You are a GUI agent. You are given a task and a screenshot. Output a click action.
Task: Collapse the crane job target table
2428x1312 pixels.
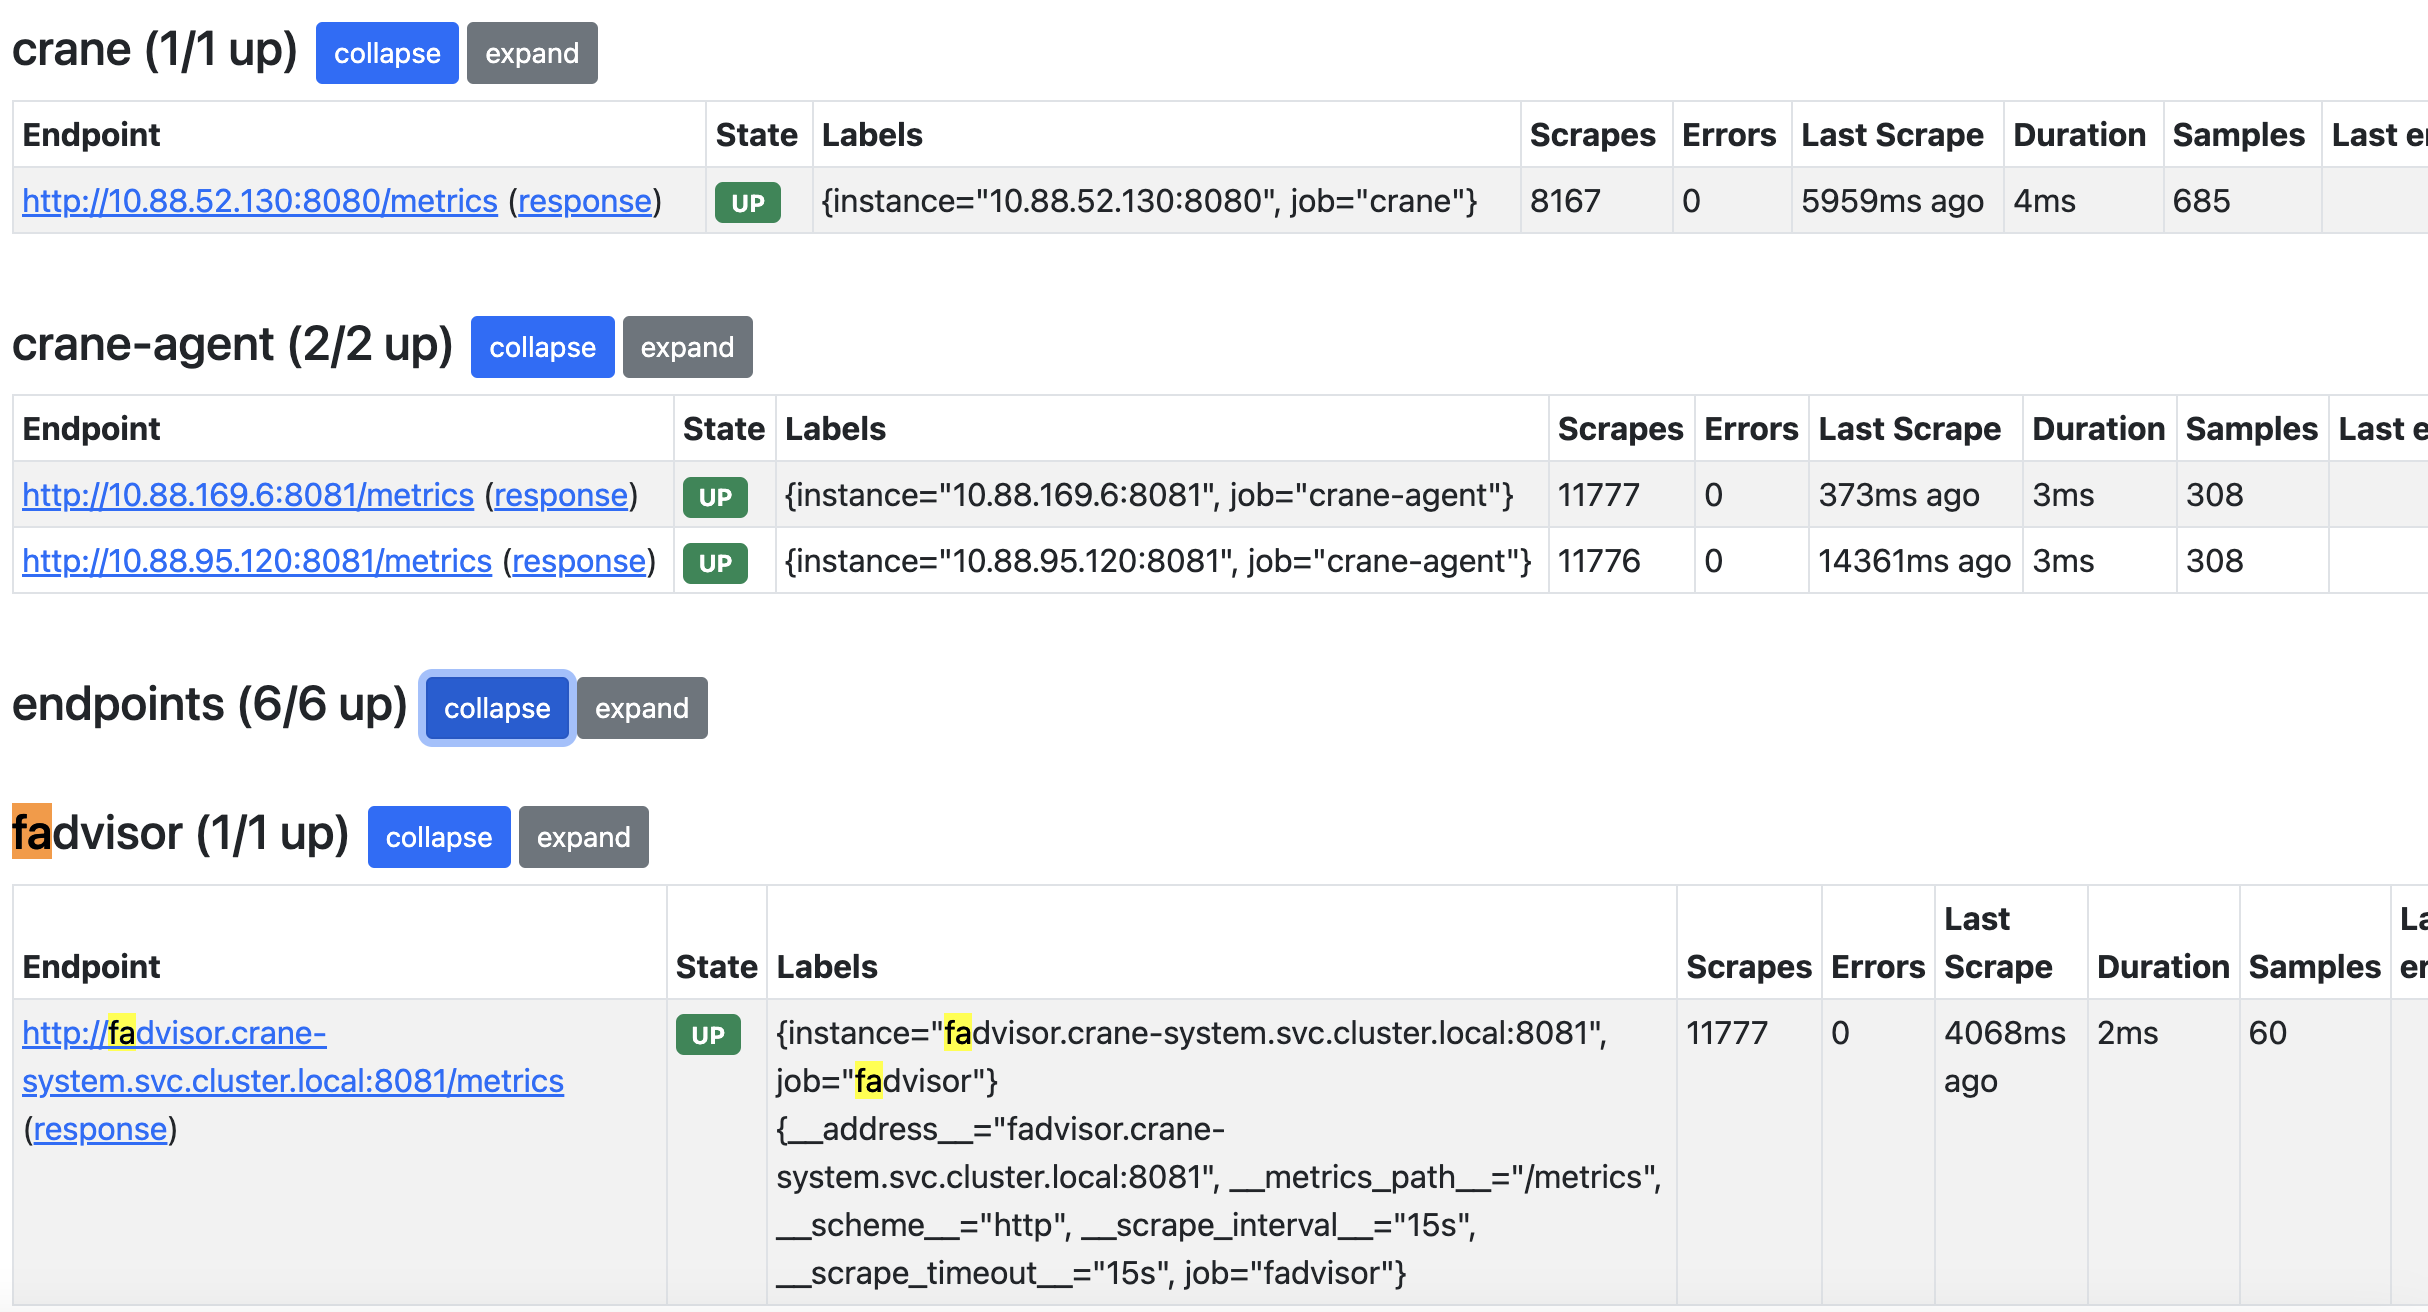point(386,52)
